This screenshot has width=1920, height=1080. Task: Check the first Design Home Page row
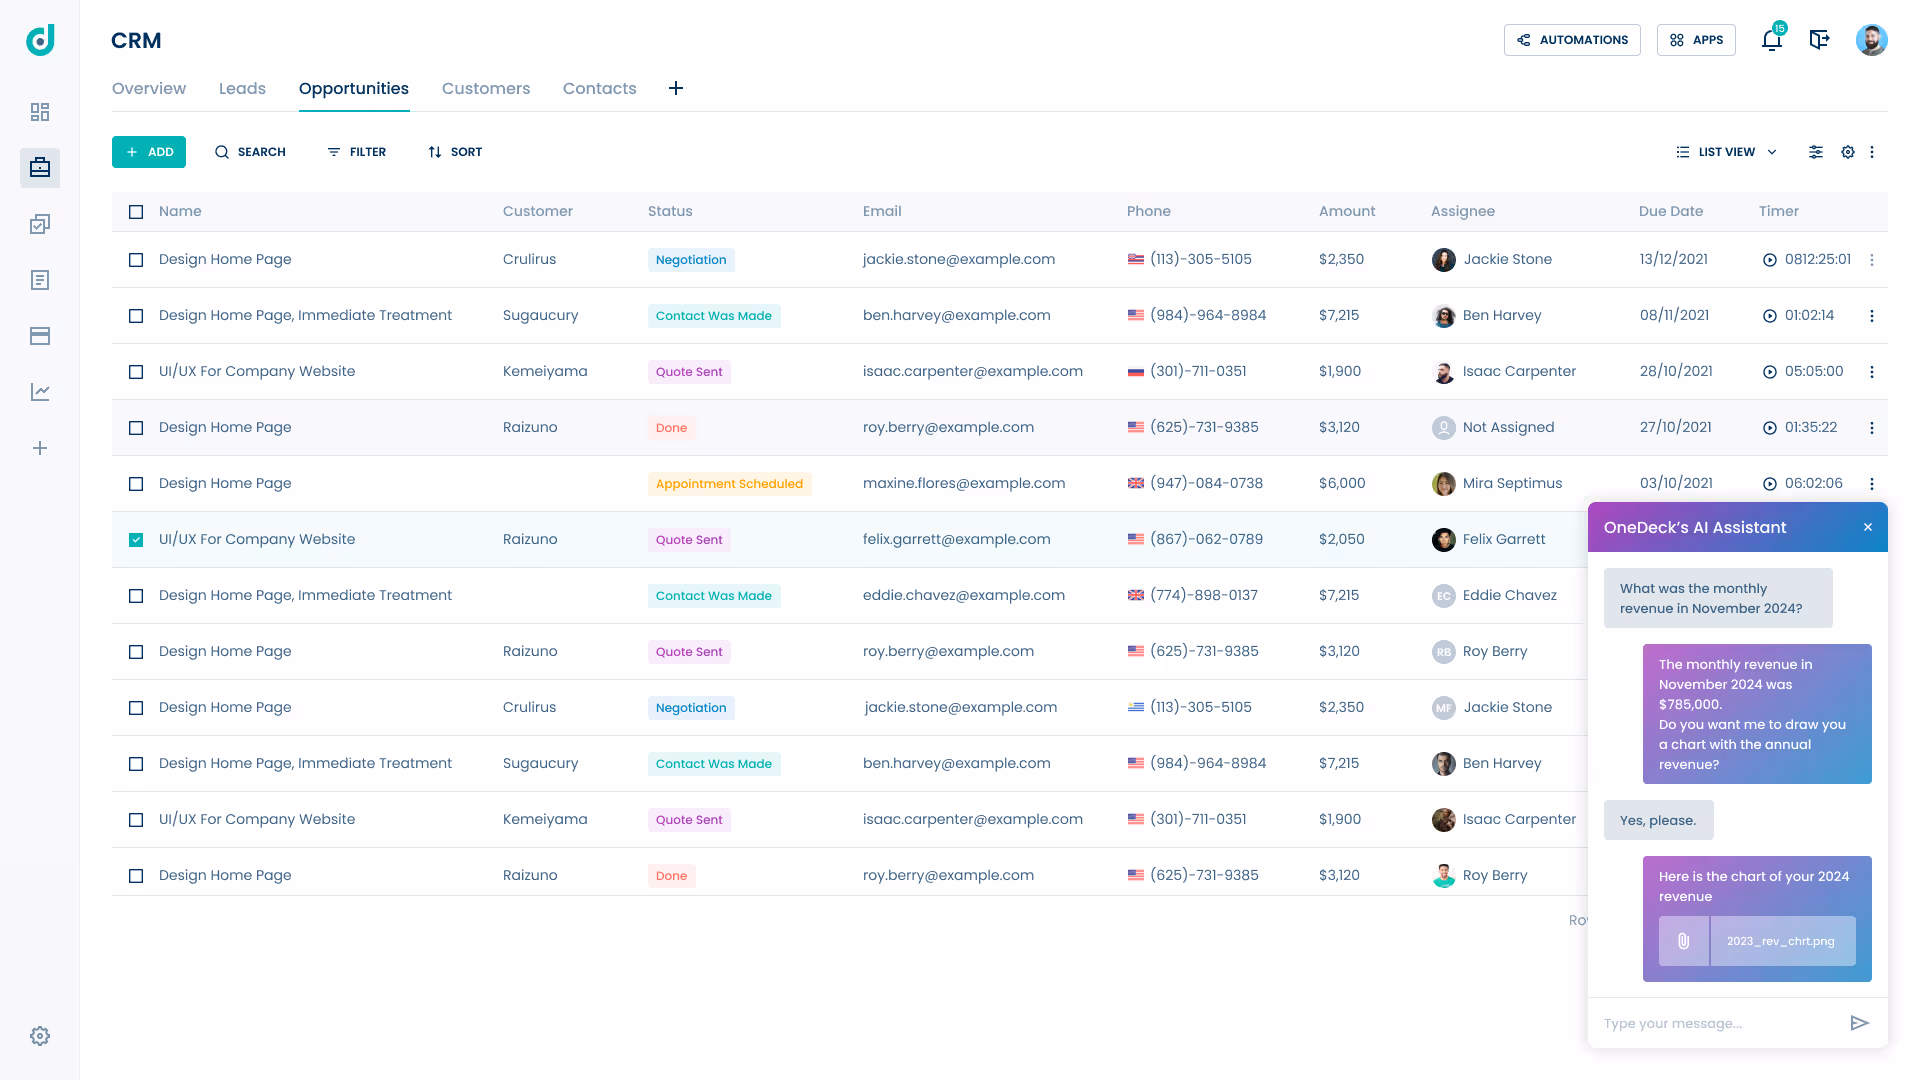pos(136,260)
